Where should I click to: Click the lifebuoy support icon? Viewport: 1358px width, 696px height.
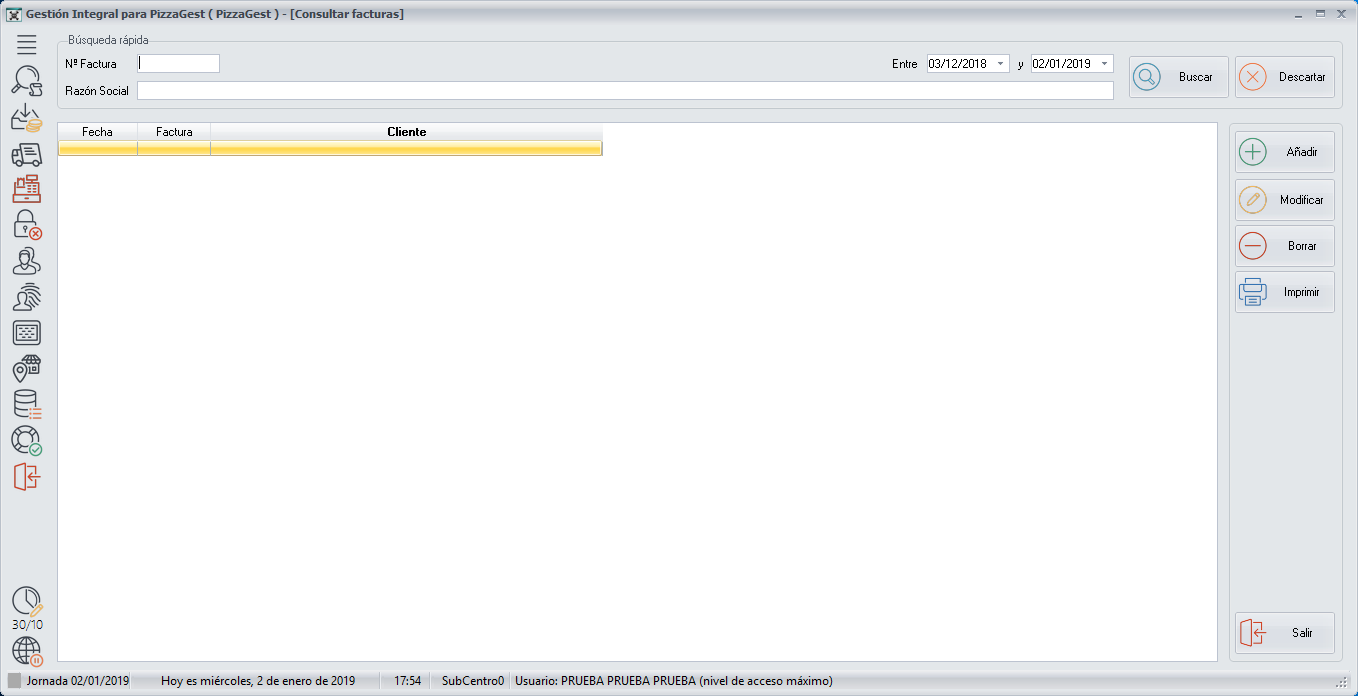(27, 440)
